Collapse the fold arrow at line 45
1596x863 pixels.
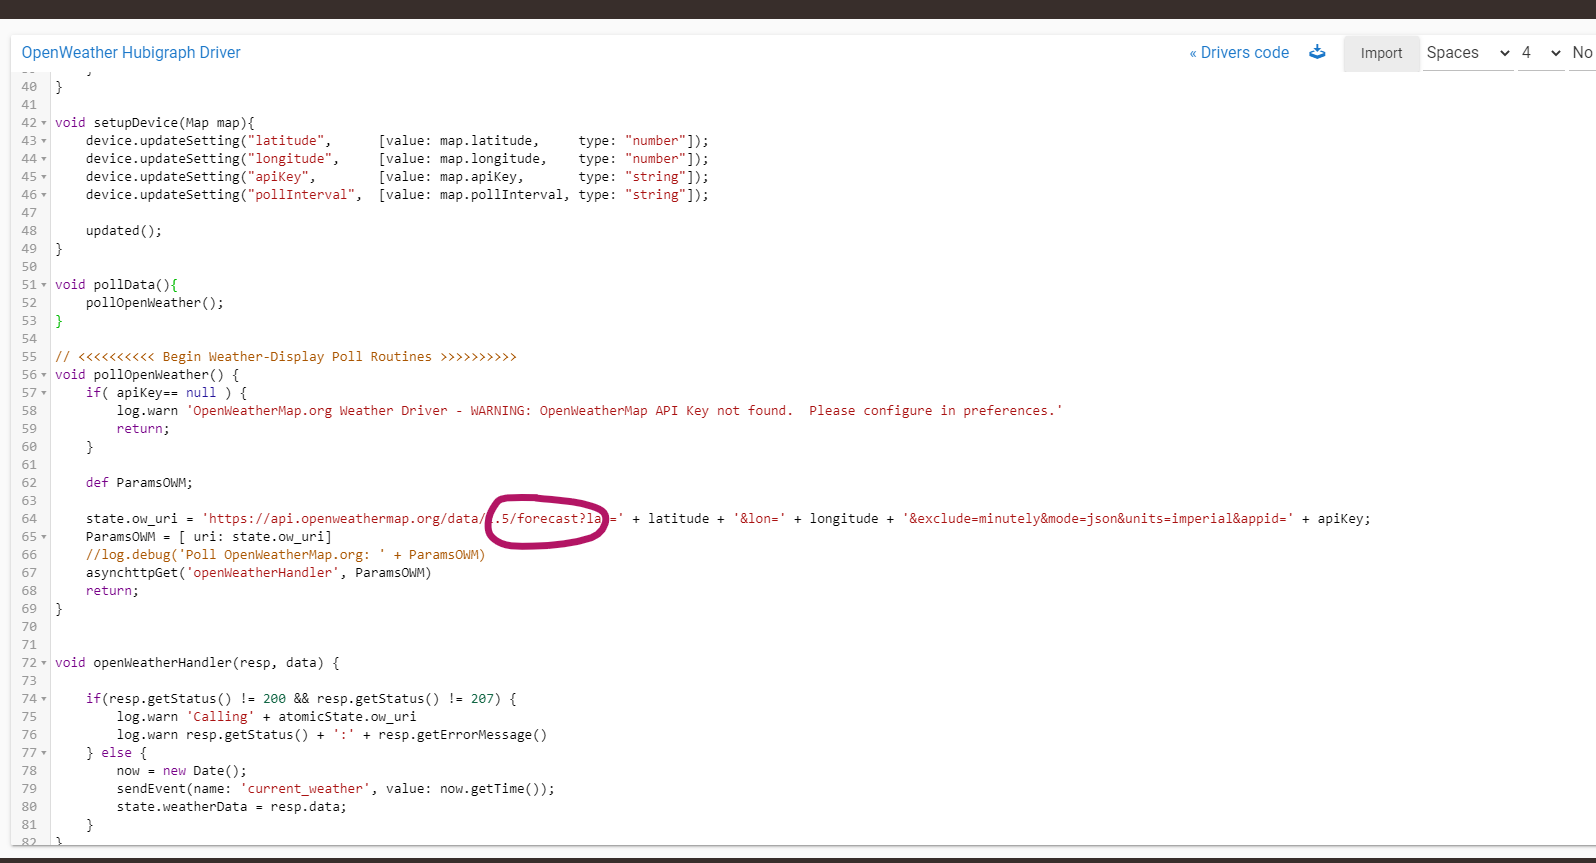(44, 177)
